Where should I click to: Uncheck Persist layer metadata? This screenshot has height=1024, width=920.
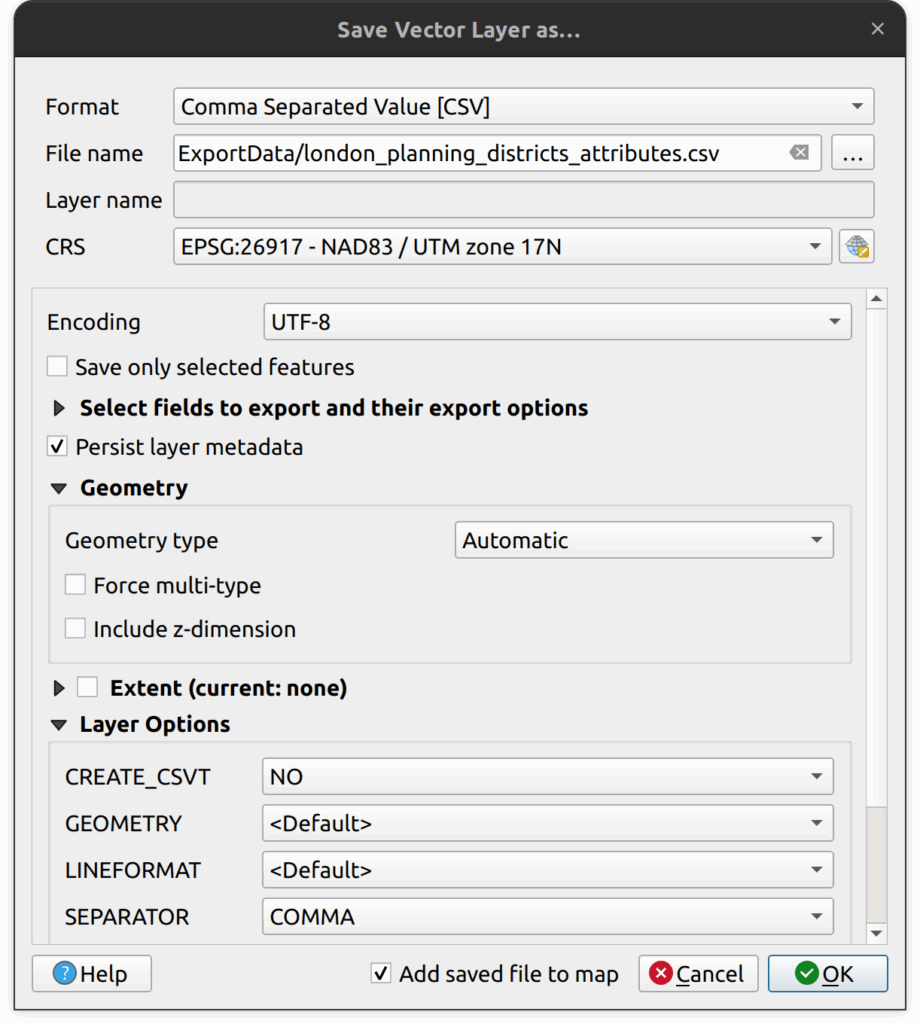click(58, 447)
